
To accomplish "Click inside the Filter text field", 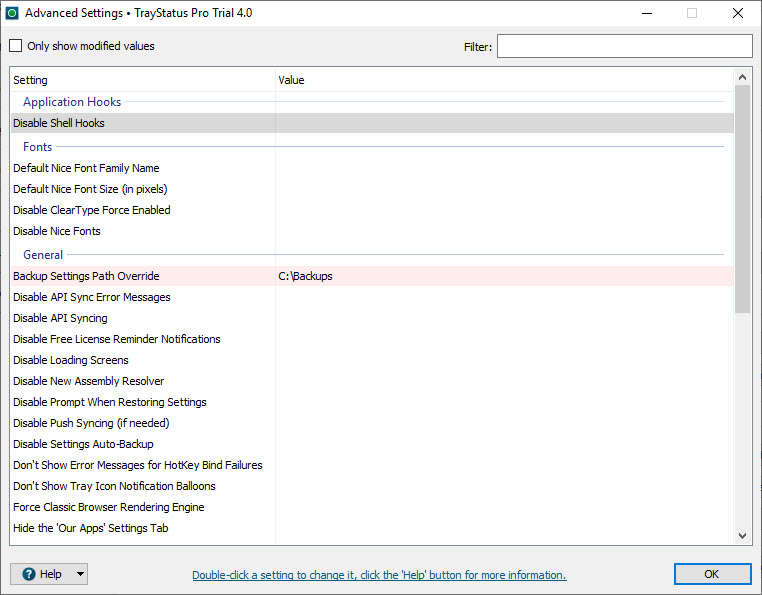I will pyautogui.click(x=624, y=46).
